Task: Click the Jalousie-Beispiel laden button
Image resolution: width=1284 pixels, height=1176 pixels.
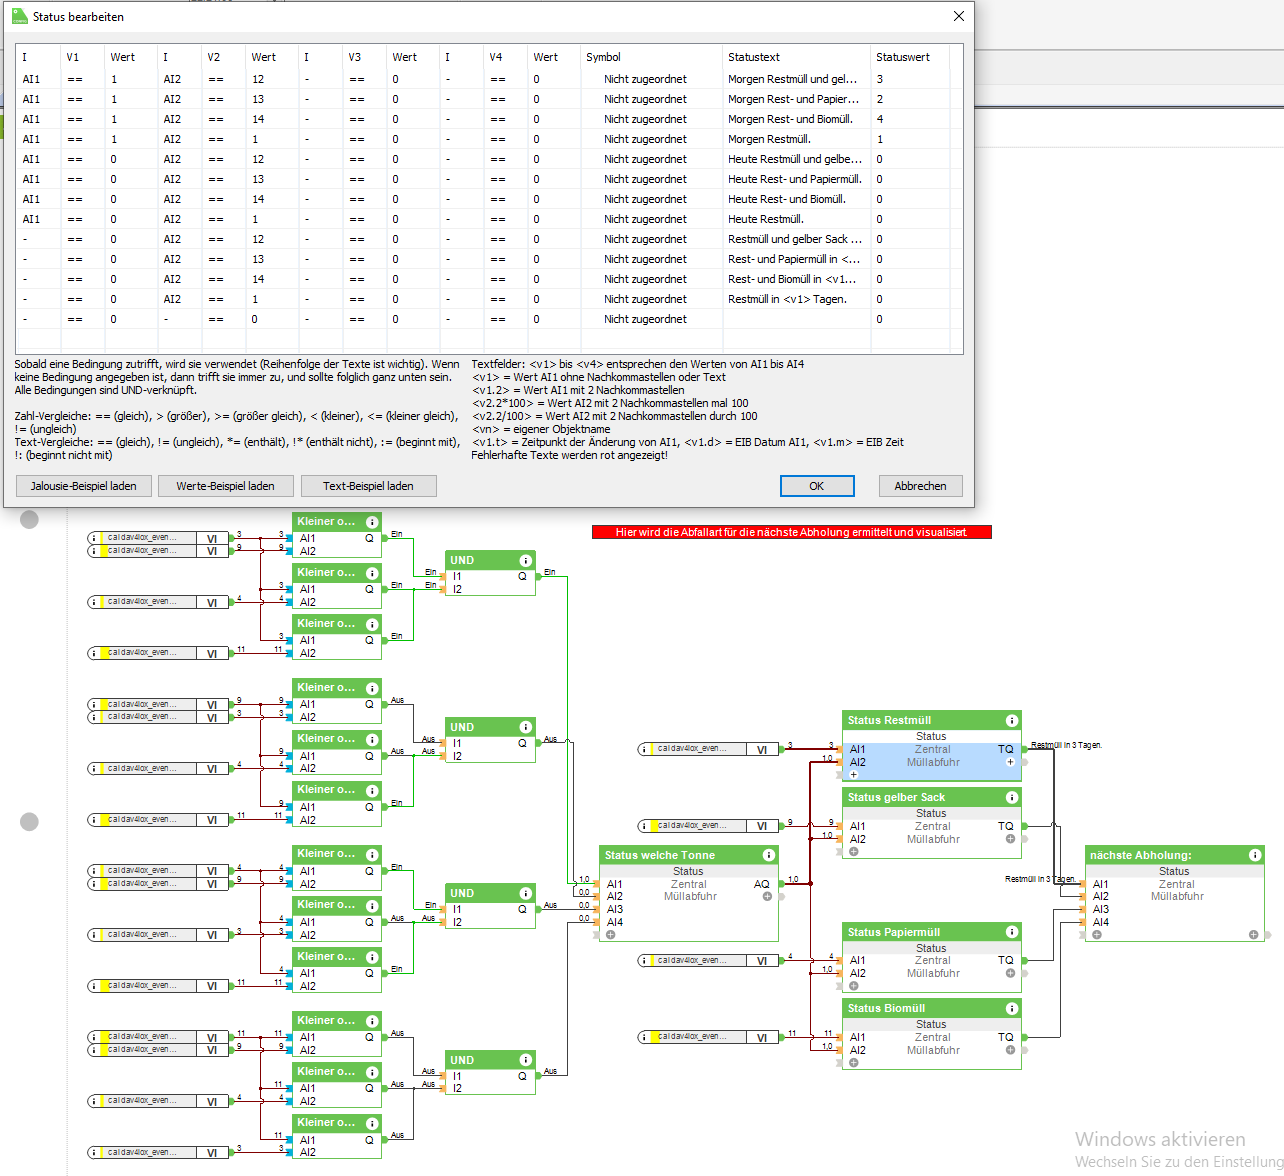Action: tap(83, 486)
